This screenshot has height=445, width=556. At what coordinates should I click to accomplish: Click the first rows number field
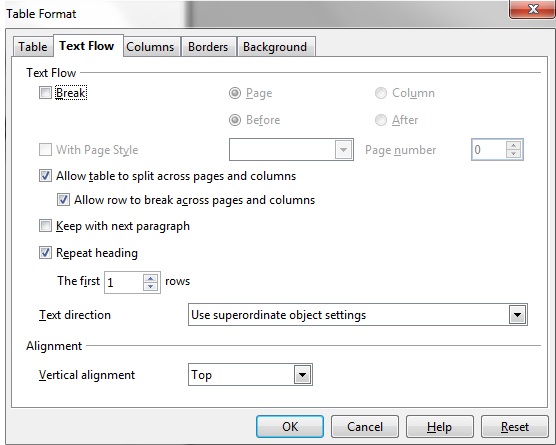coord(124,283)
